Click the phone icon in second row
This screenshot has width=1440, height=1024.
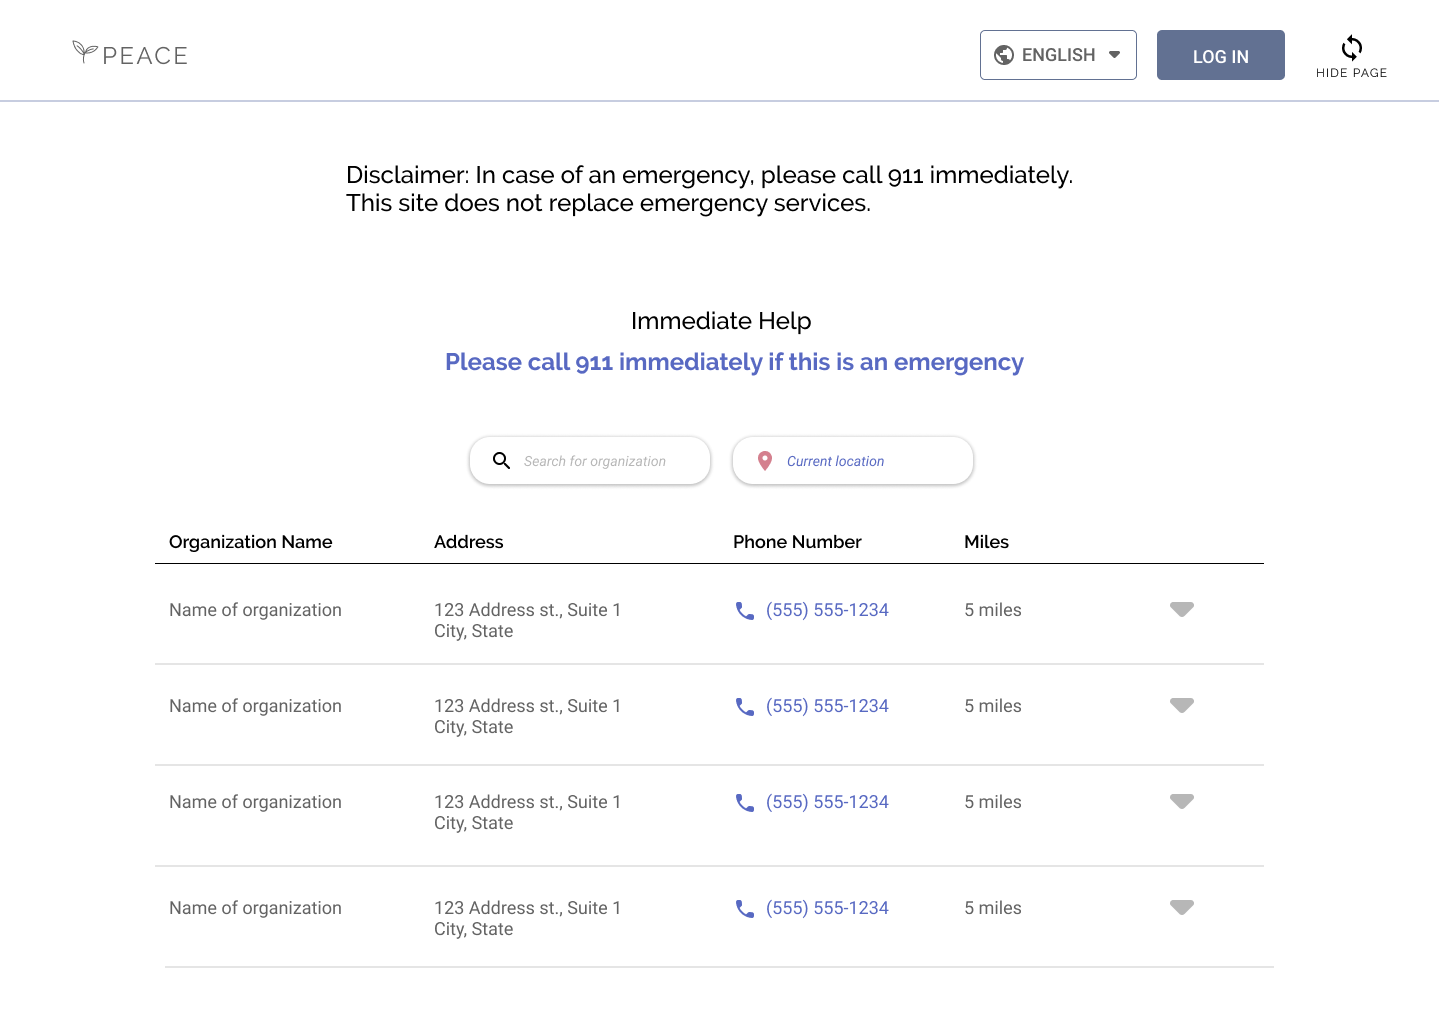(x=745, y=707)
